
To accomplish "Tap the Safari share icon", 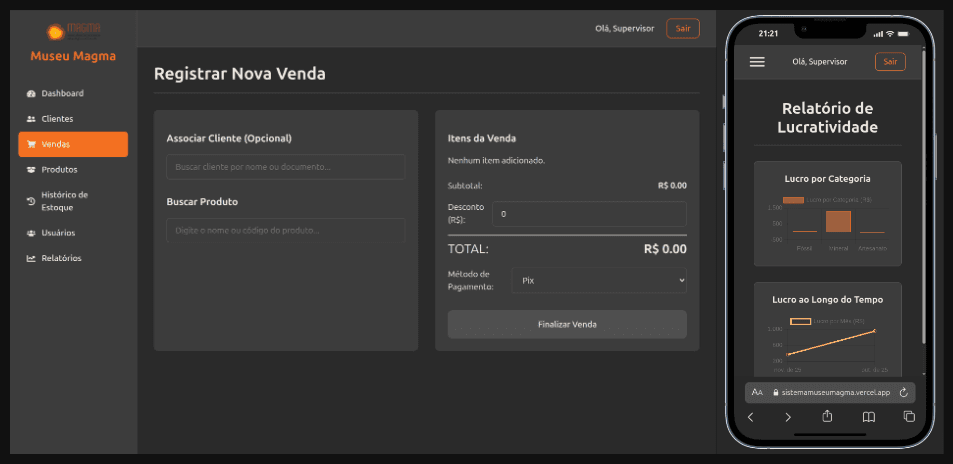I will pos(827,416).
